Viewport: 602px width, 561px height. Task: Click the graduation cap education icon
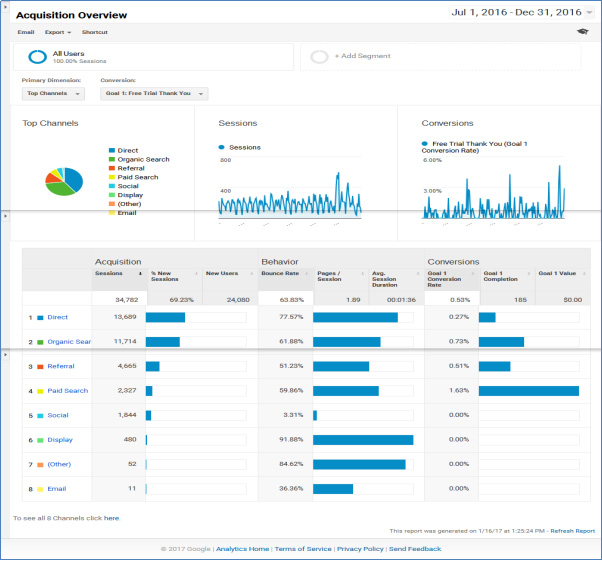[x=583, y=32]
